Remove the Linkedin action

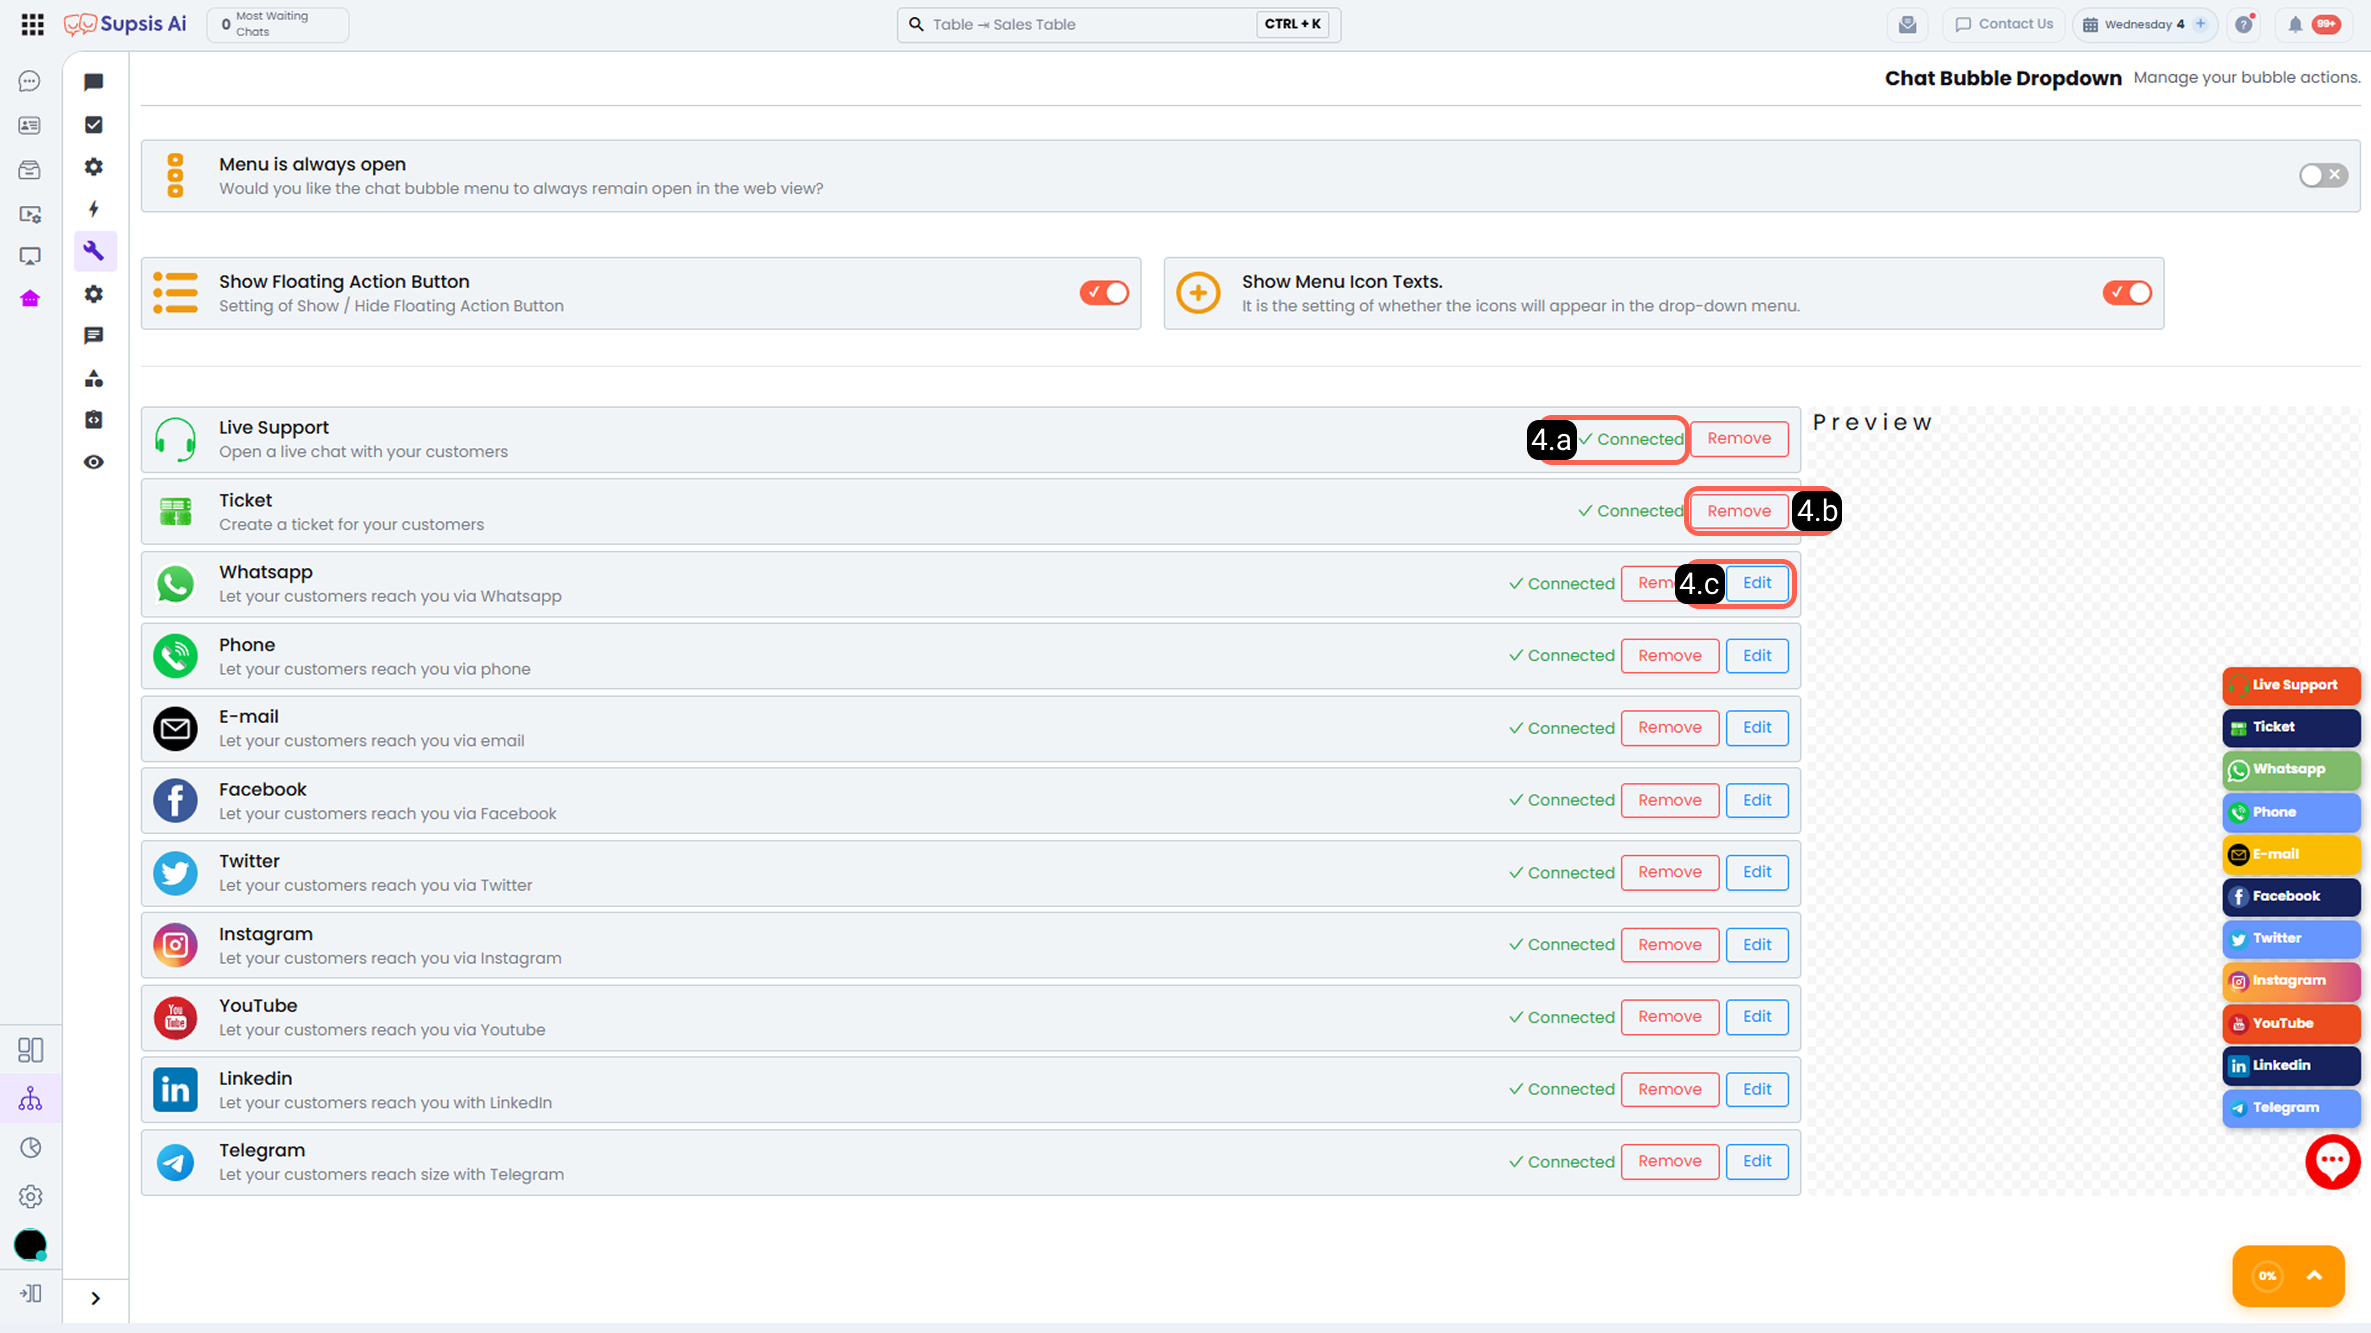(x=1670, y=1089)
